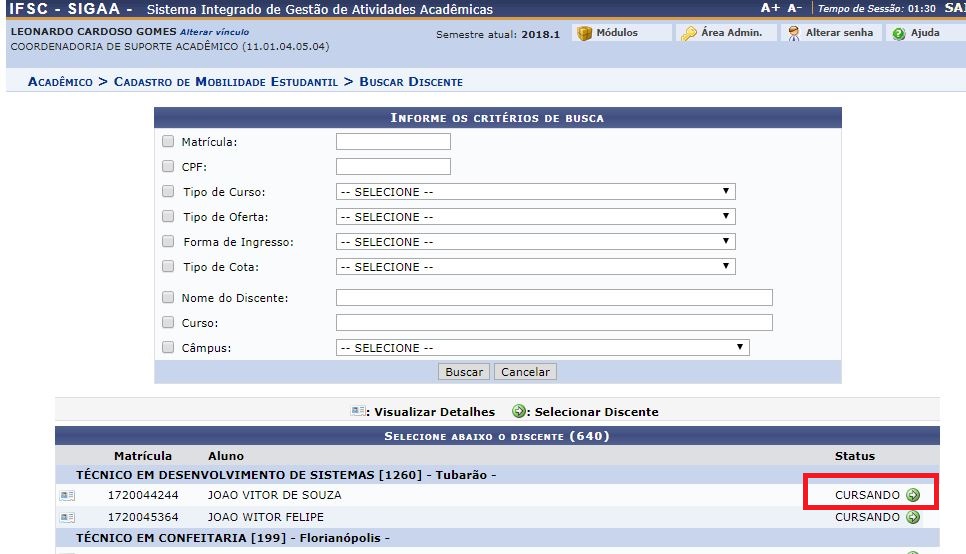Select student JOAO WITOR FELIPE arrow
966x554 pixels.
coord(913,517)
